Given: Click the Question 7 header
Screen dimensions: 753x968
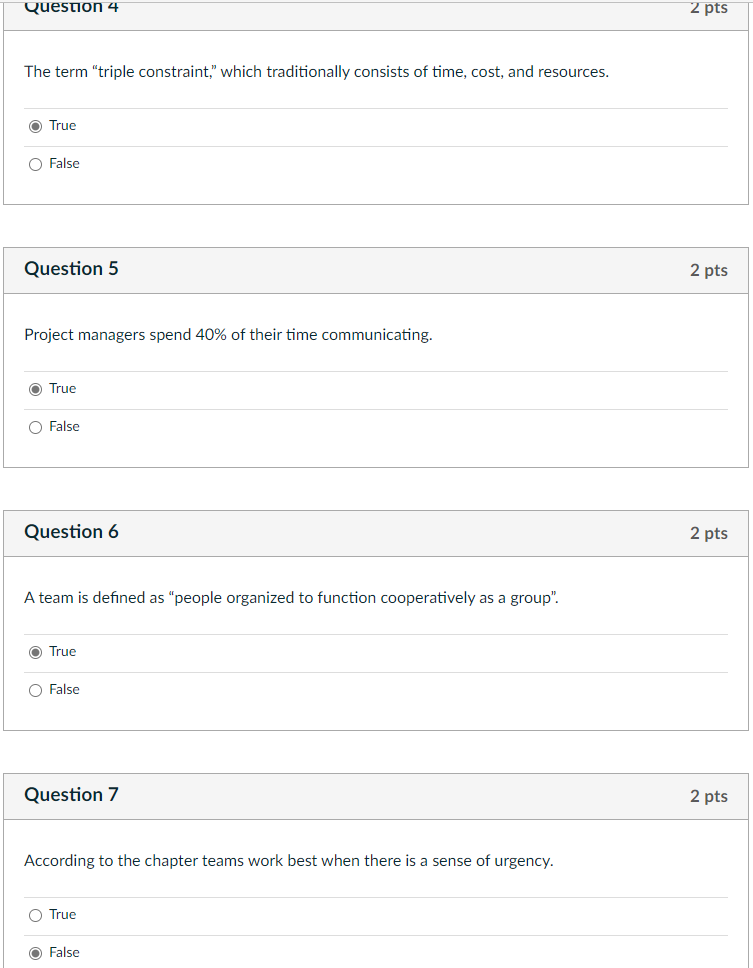Looking at the screenshot, I should (x=71, y=795).
